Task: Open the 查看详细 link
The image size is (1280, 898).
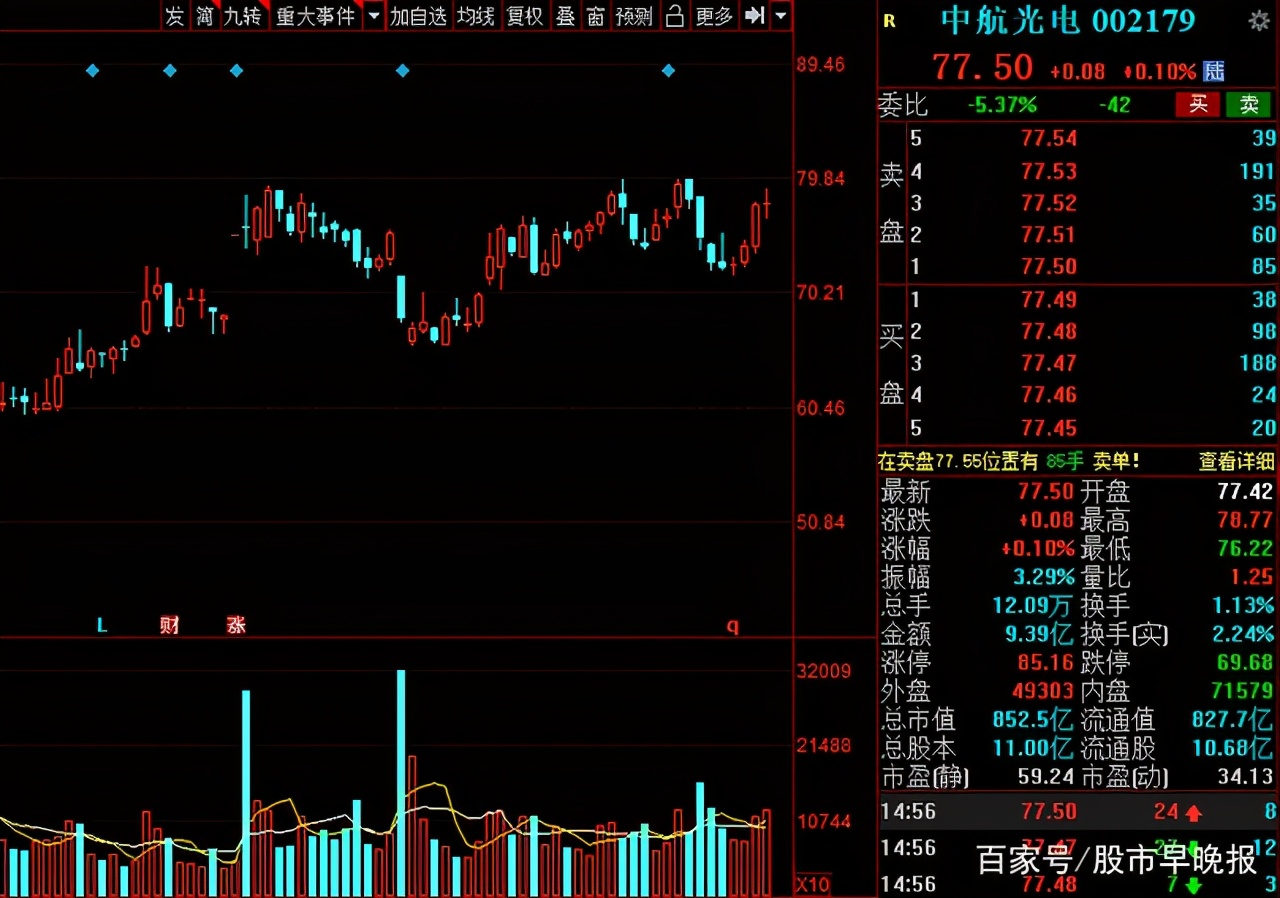Action: coord(1237,462)
